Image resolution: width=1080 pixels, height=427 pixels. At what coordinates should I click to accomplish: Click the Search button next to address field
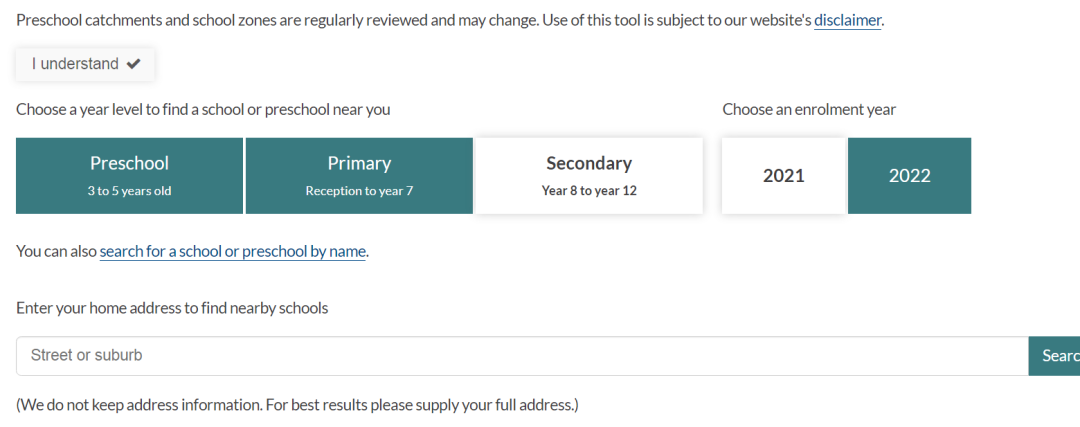[1055, 356]
